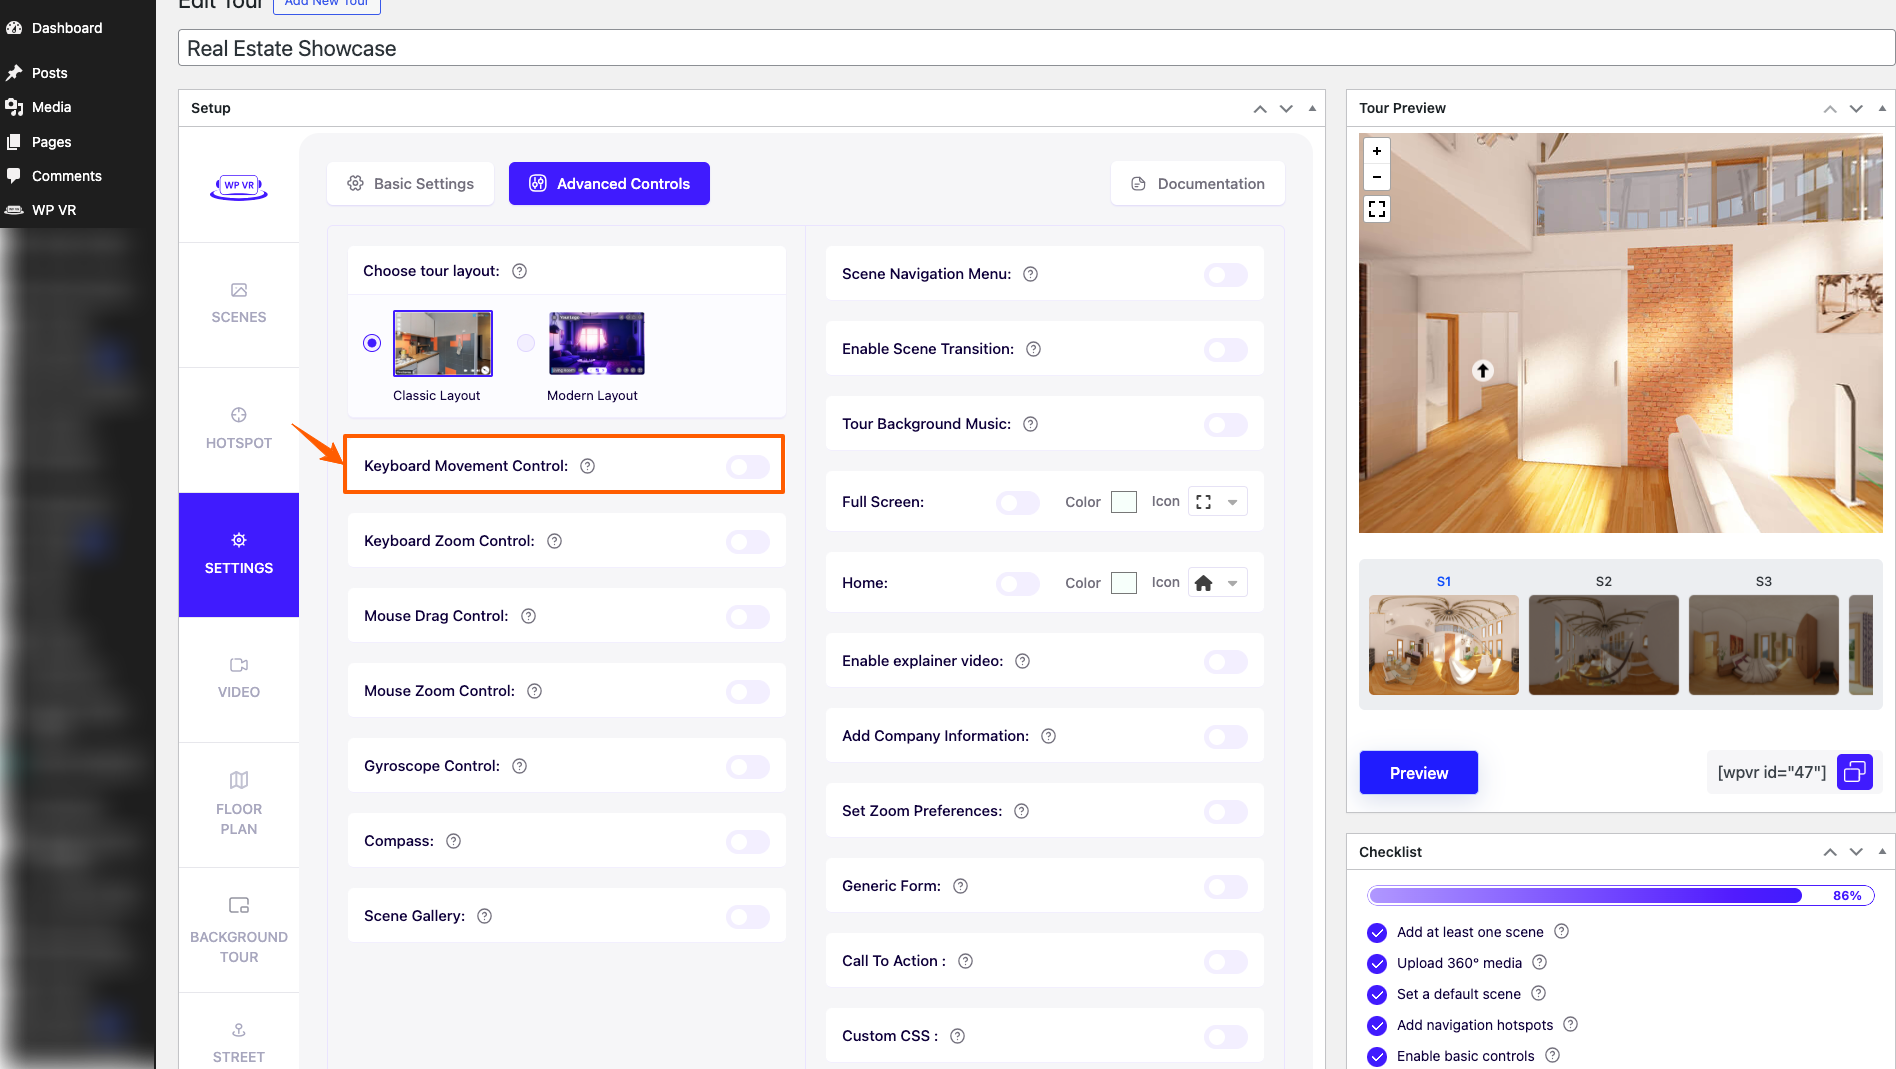Viewport: 1896px width, 1069px height.
Task: Enable the Keyboard Movement Control toggle
Action: tap(748, 466)
